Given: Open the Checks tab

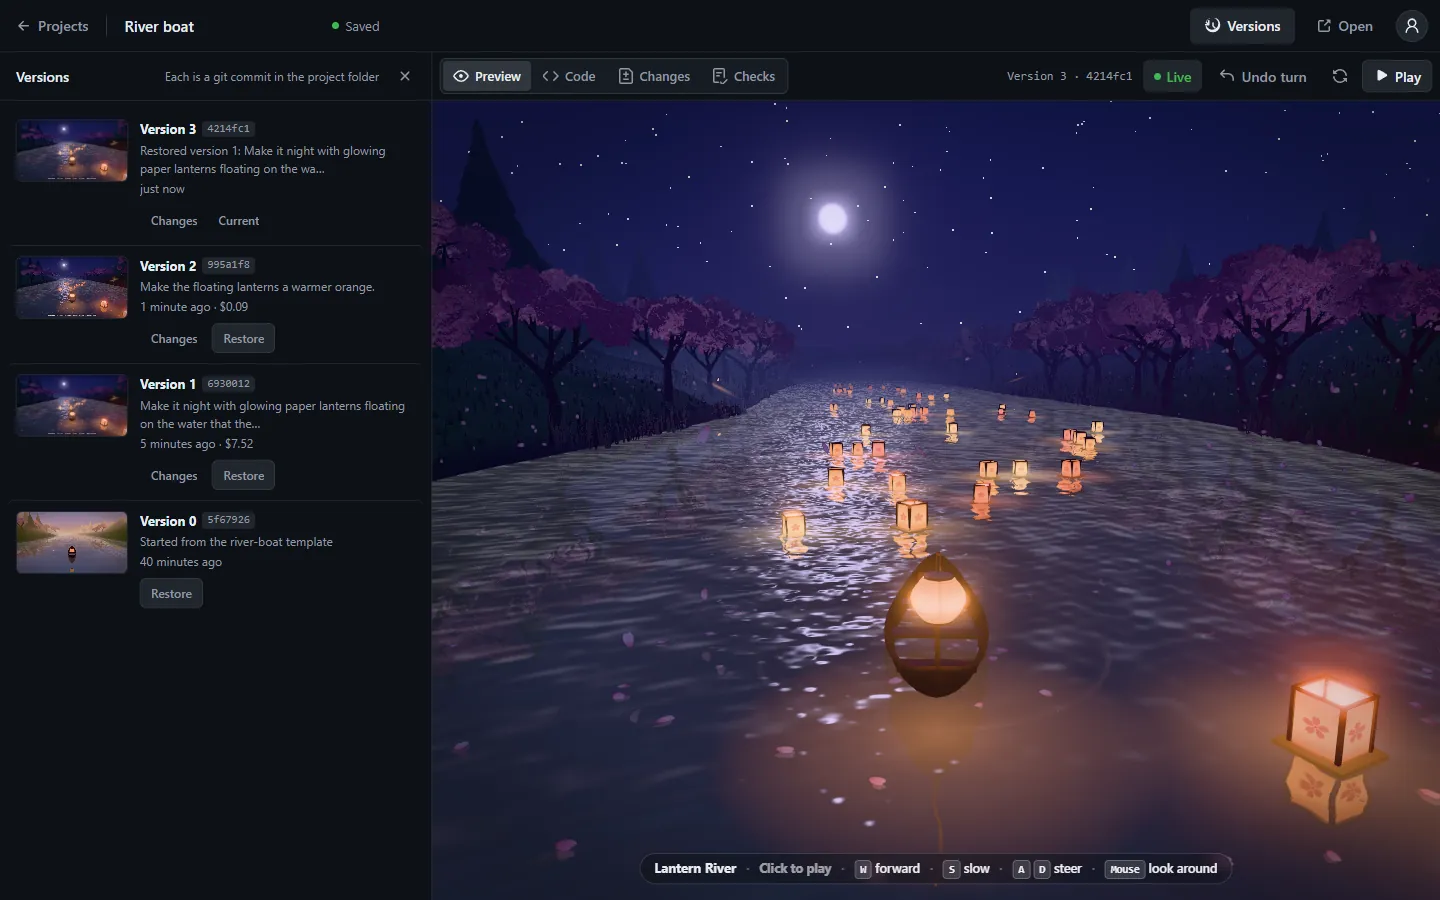Looking at the screenshot, I should coord(743,76).
